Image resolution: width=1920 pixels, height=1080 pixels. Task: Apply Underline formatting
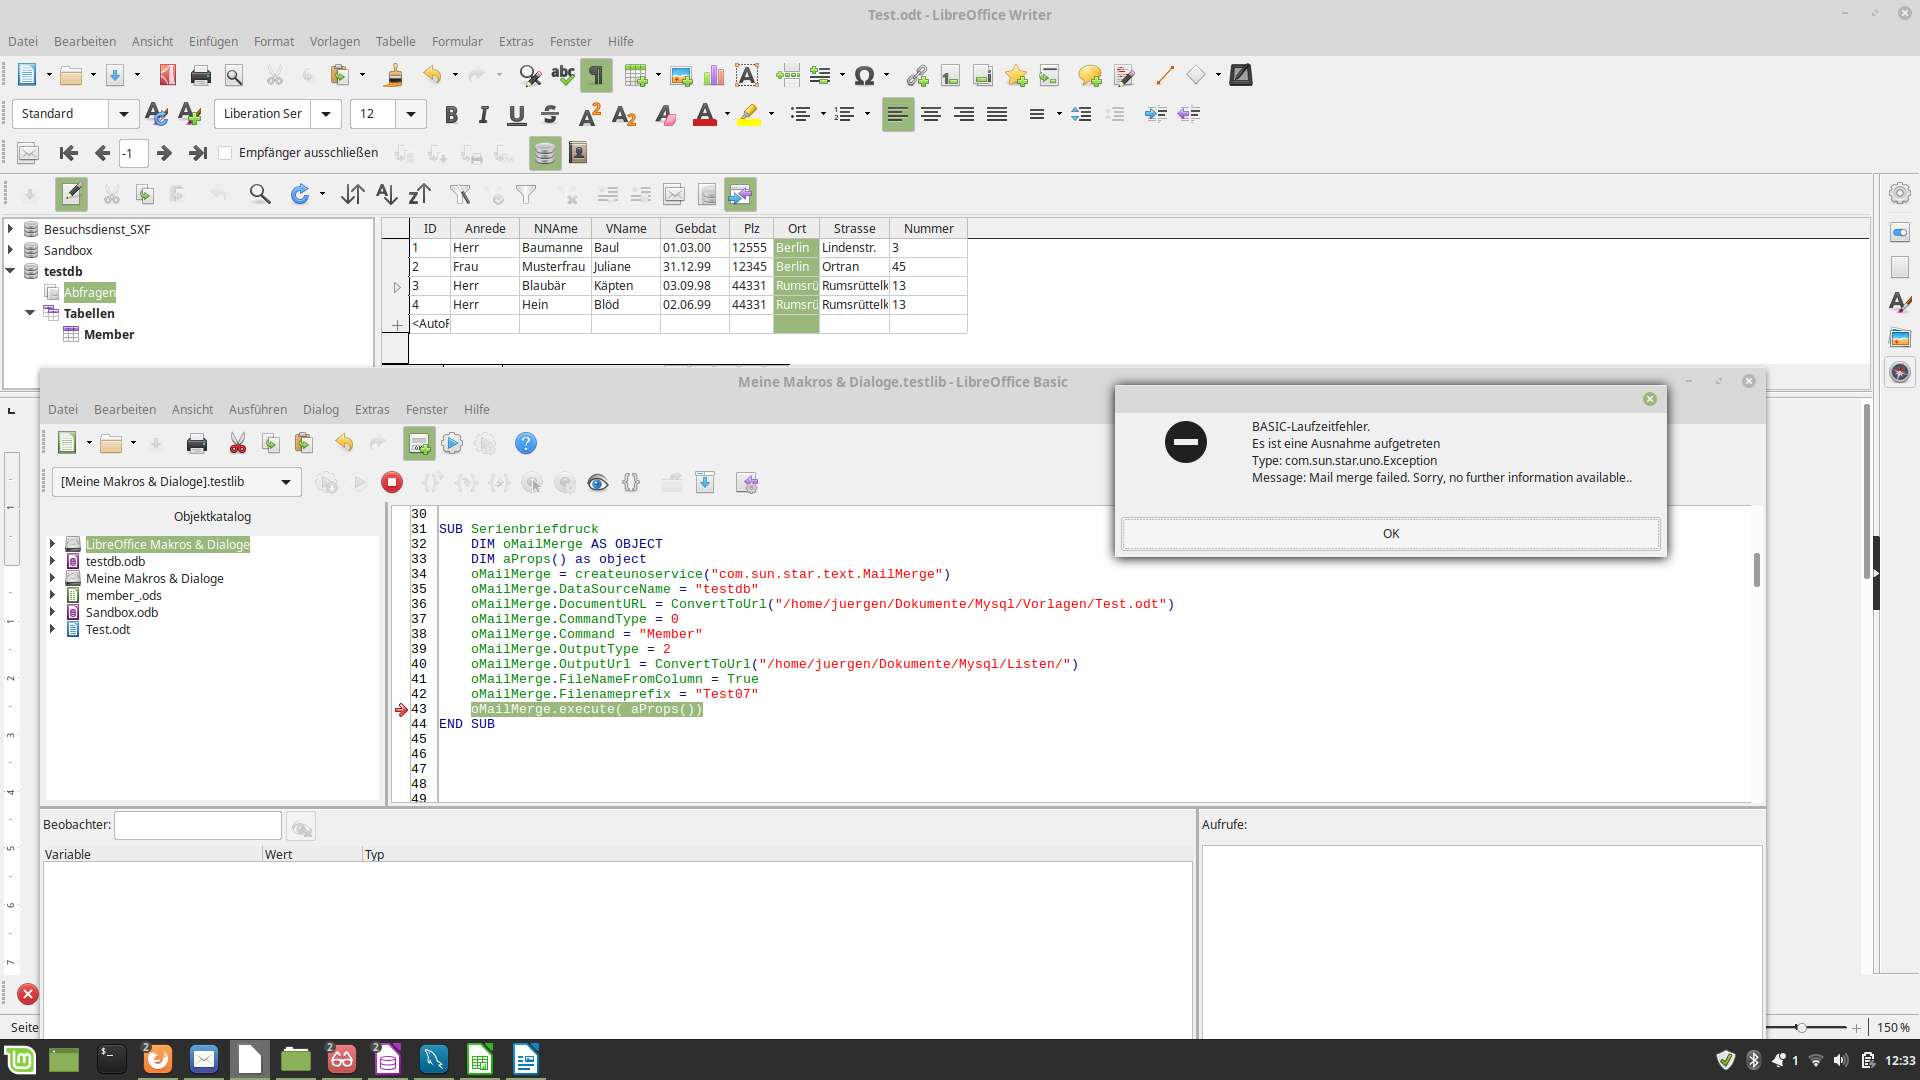point(516,114)
